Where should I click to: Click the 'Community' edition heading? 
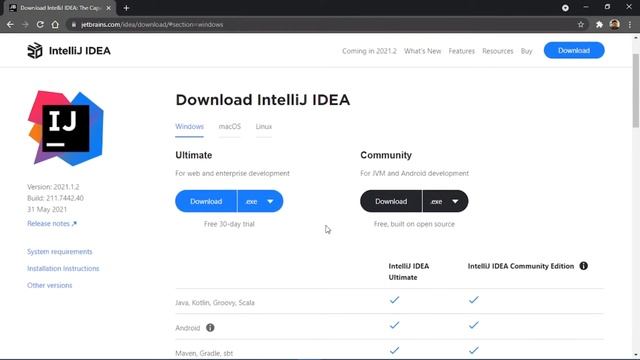click(x=386, y=155)
